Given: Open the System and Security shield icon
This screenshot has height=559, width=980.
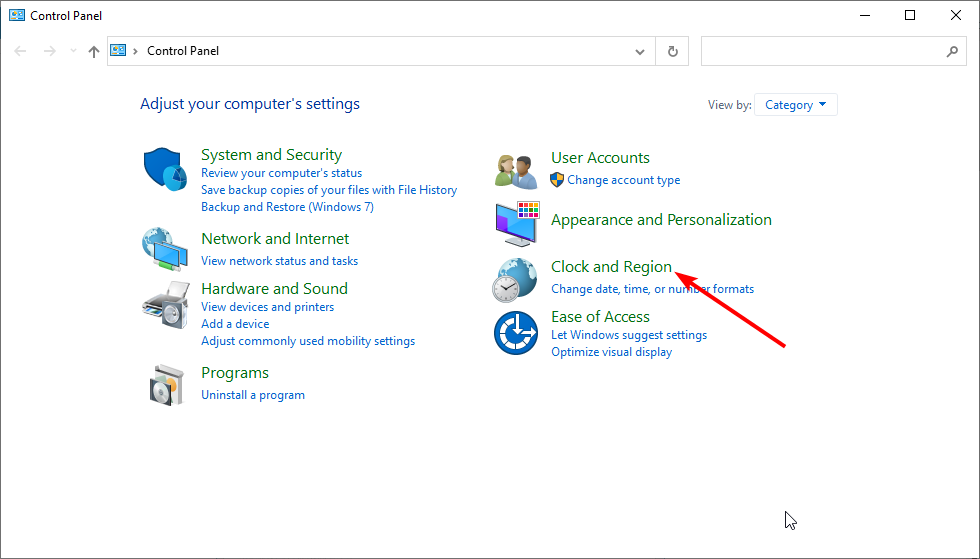Looking at the screenshot, I should (166, 169).
